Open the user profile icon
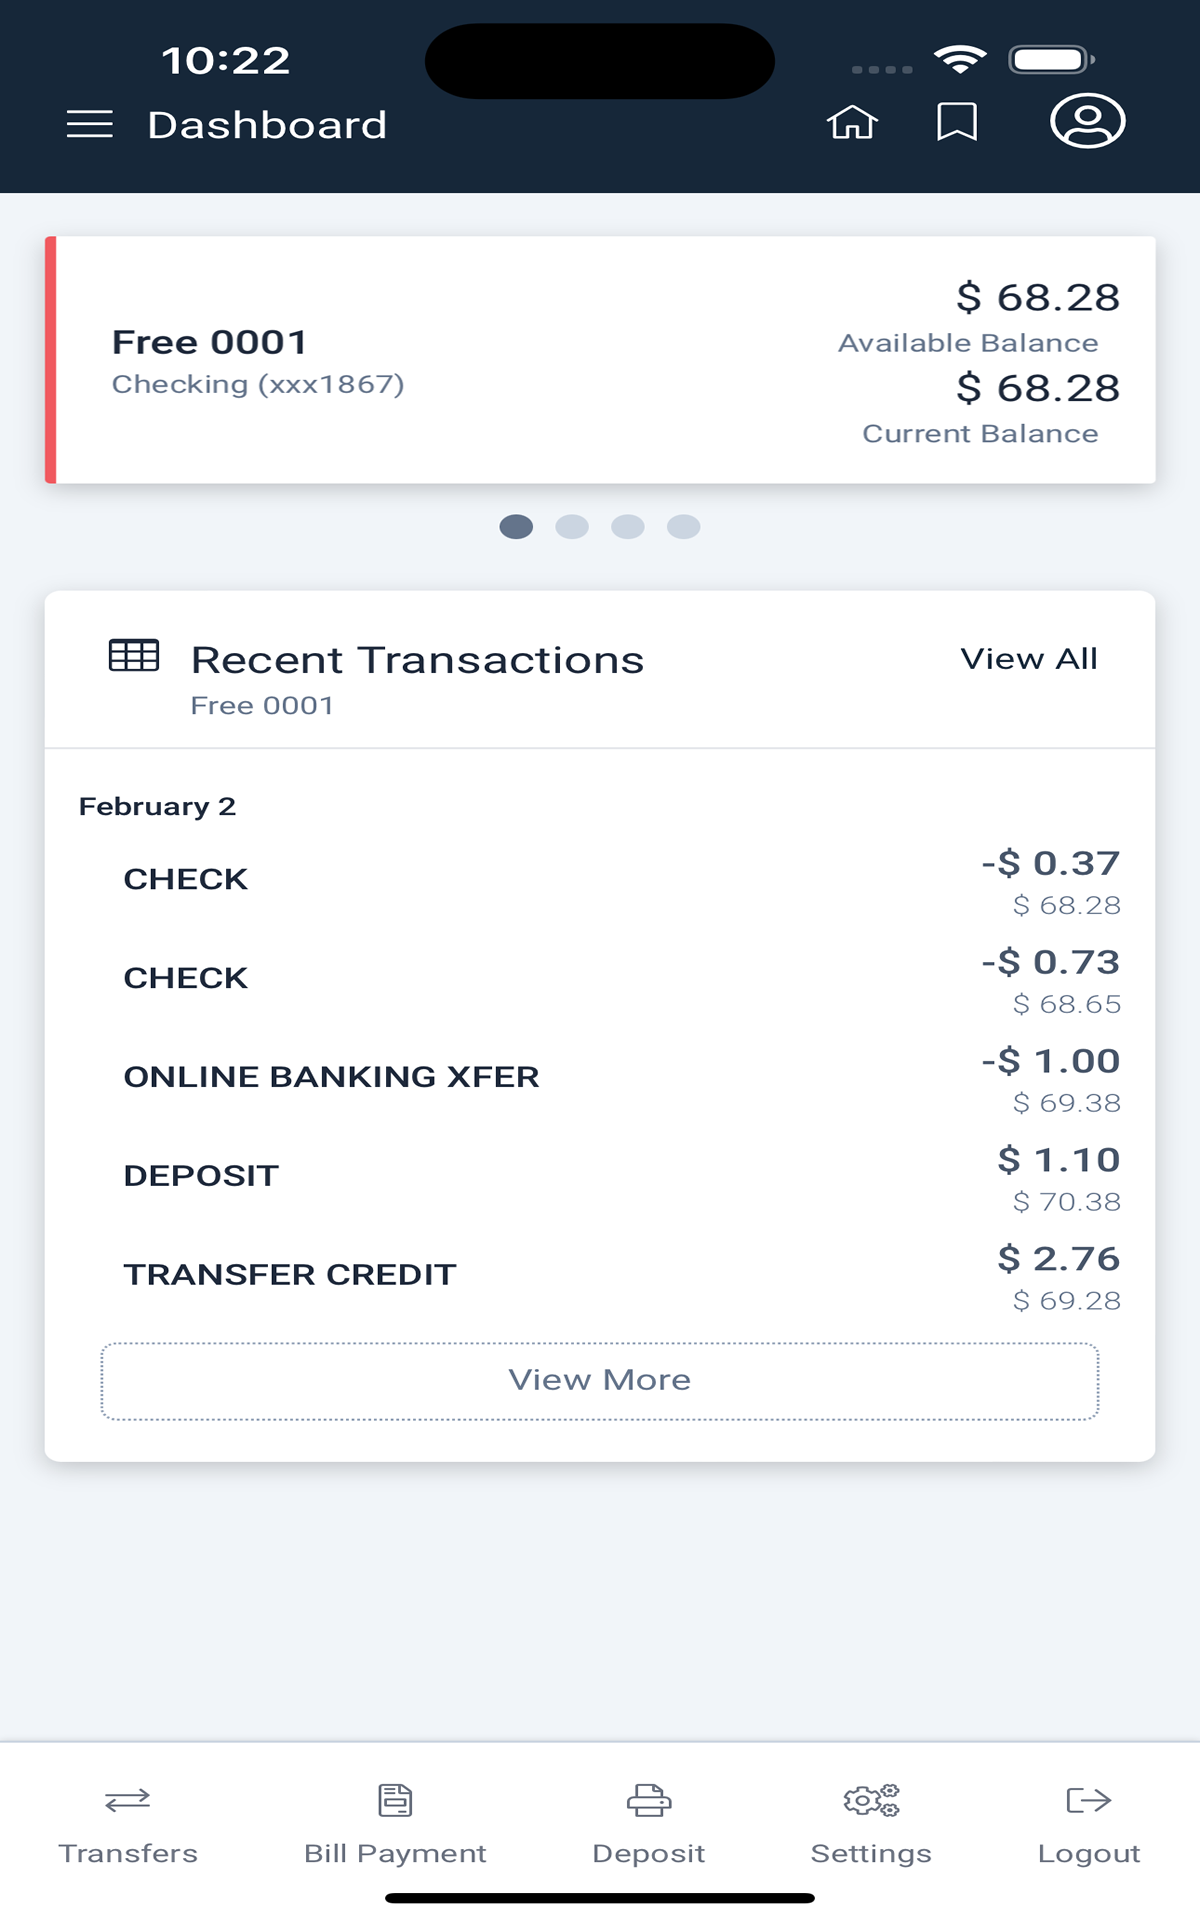 [1086, 122]
